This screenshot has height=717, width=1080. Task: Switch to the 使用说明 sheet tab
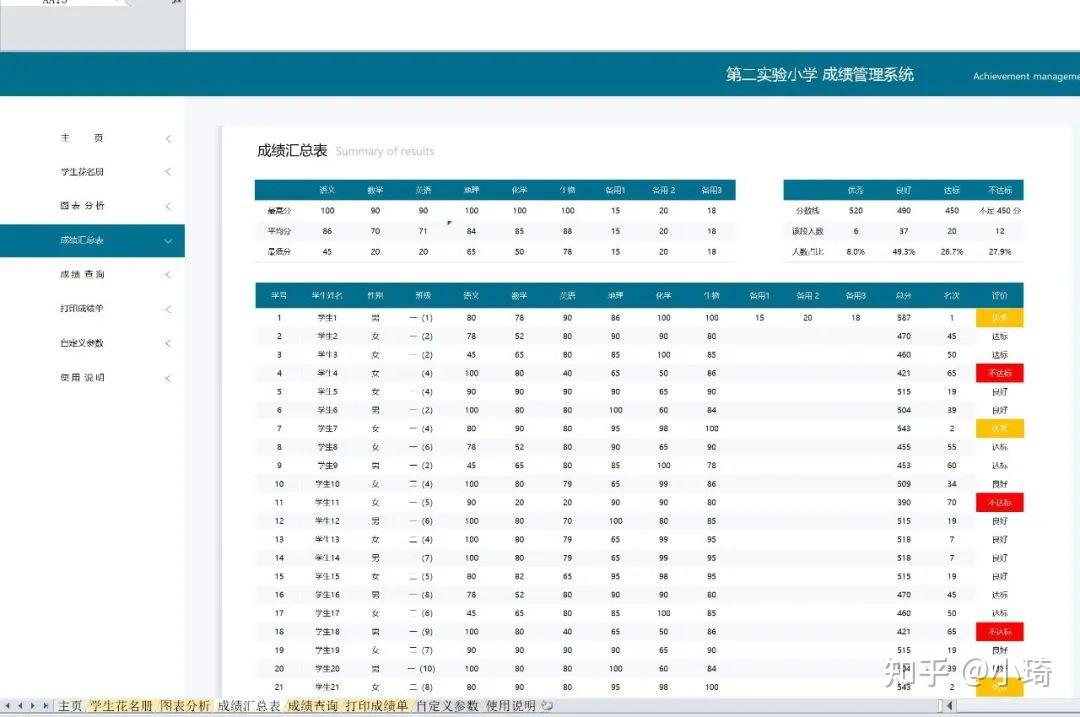[x=510, y=706]
